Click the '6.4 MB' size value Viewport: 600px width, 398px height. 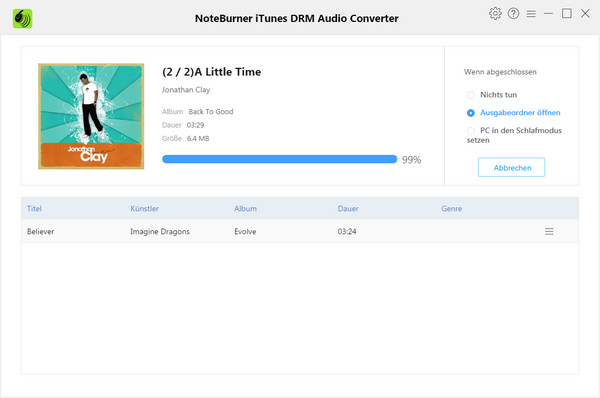coord(198,139)
